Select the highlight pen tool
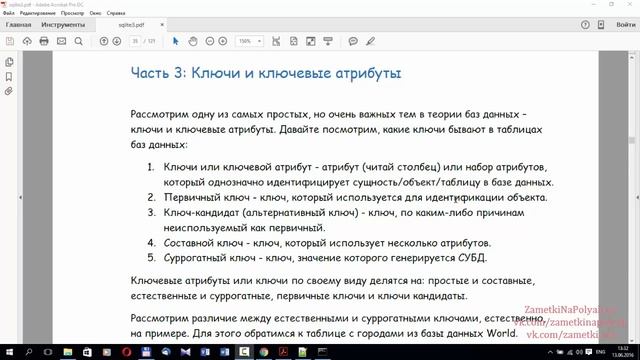This screenshot has height=360, width=640. click(370, 41)
